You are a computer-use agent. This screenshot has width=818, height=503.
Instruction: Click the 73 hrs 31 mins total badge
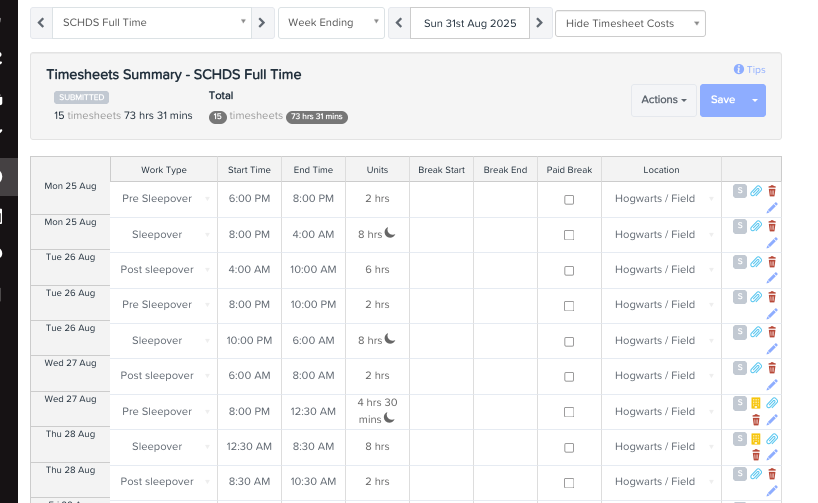tap(317, 116)
